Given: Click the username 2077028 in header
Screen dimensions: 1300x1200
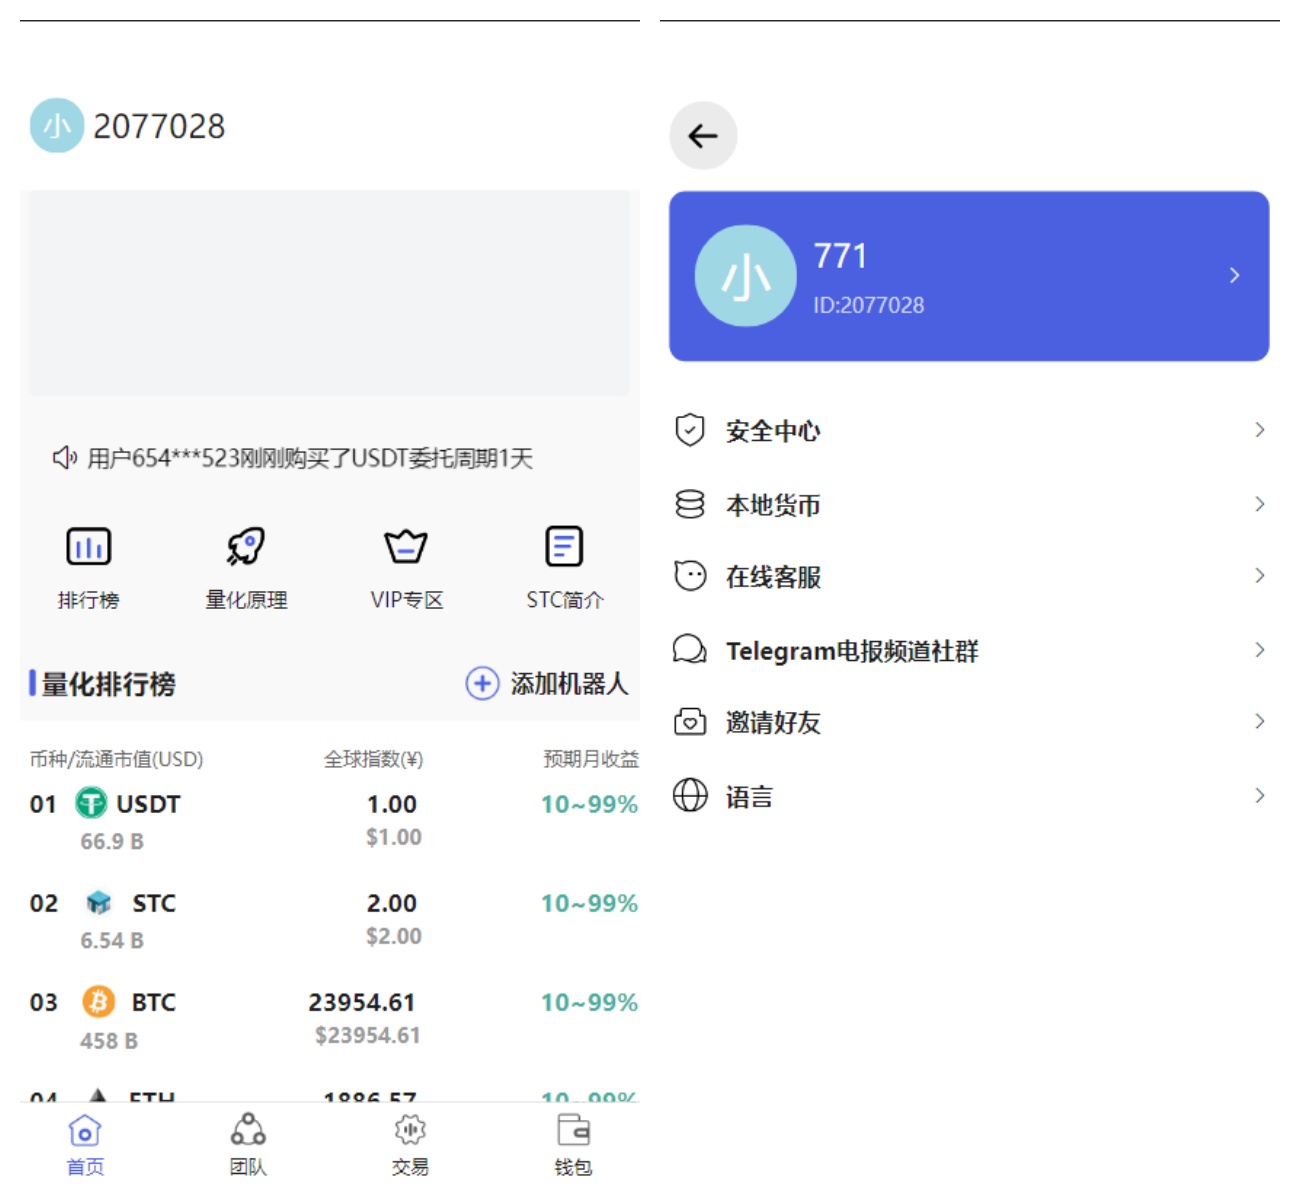Looking at the screenshot, I should click(159, 126).
